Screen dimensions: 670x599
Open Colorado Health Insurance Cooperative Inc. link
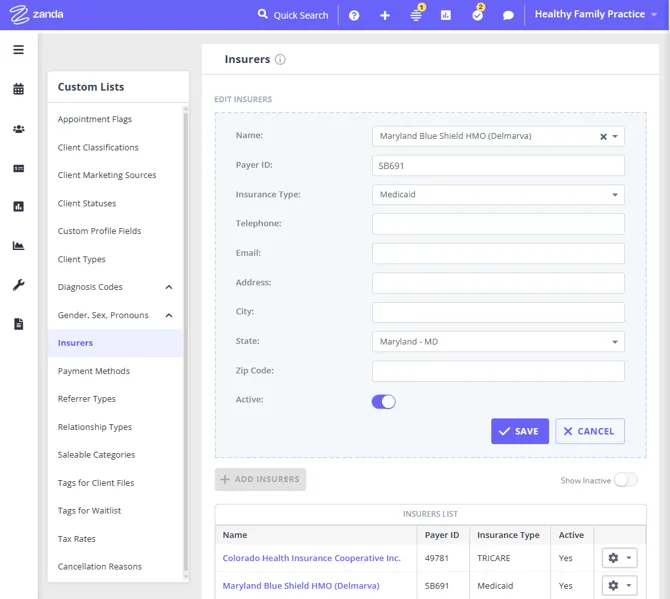pos(311,558)
